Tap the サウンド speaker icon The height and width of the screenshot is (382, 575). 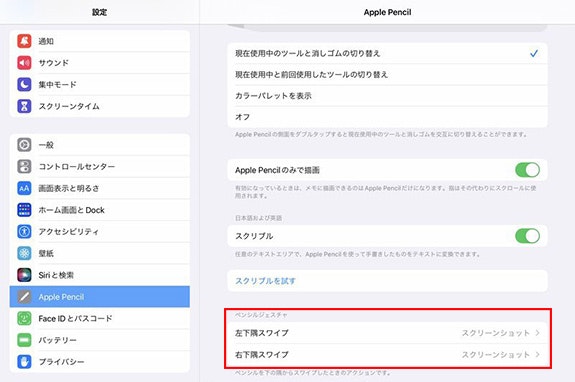click(x=24, y=63)
